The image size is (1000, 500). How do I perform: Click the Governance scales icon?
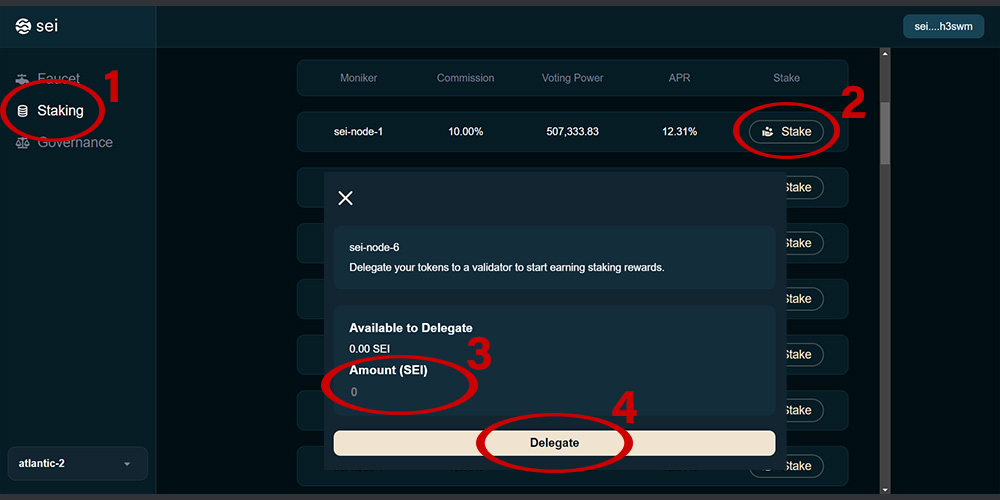(x=22, y=142)
